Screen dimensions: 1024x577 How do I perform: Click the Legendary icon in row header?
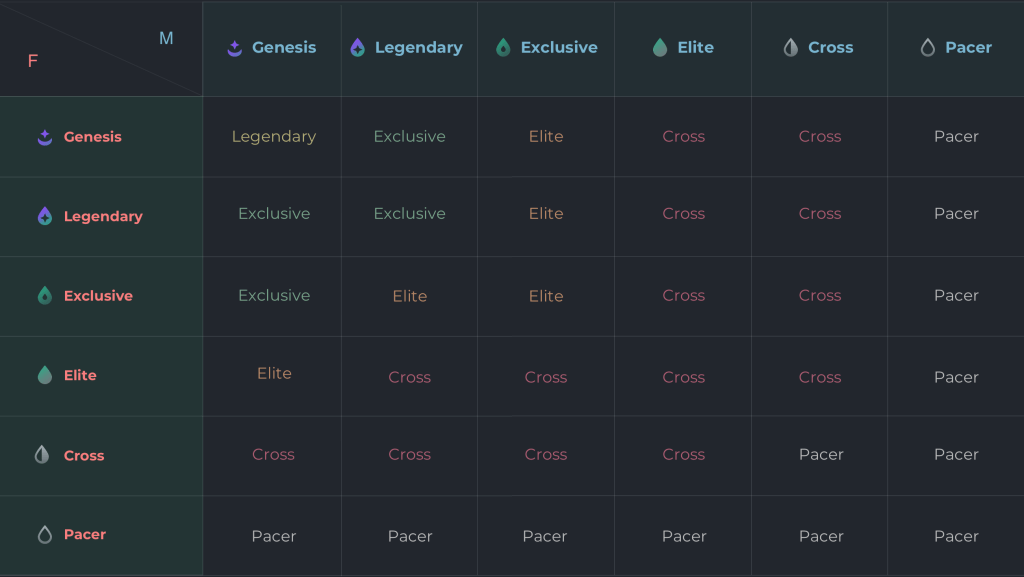[x=44, y=216]
